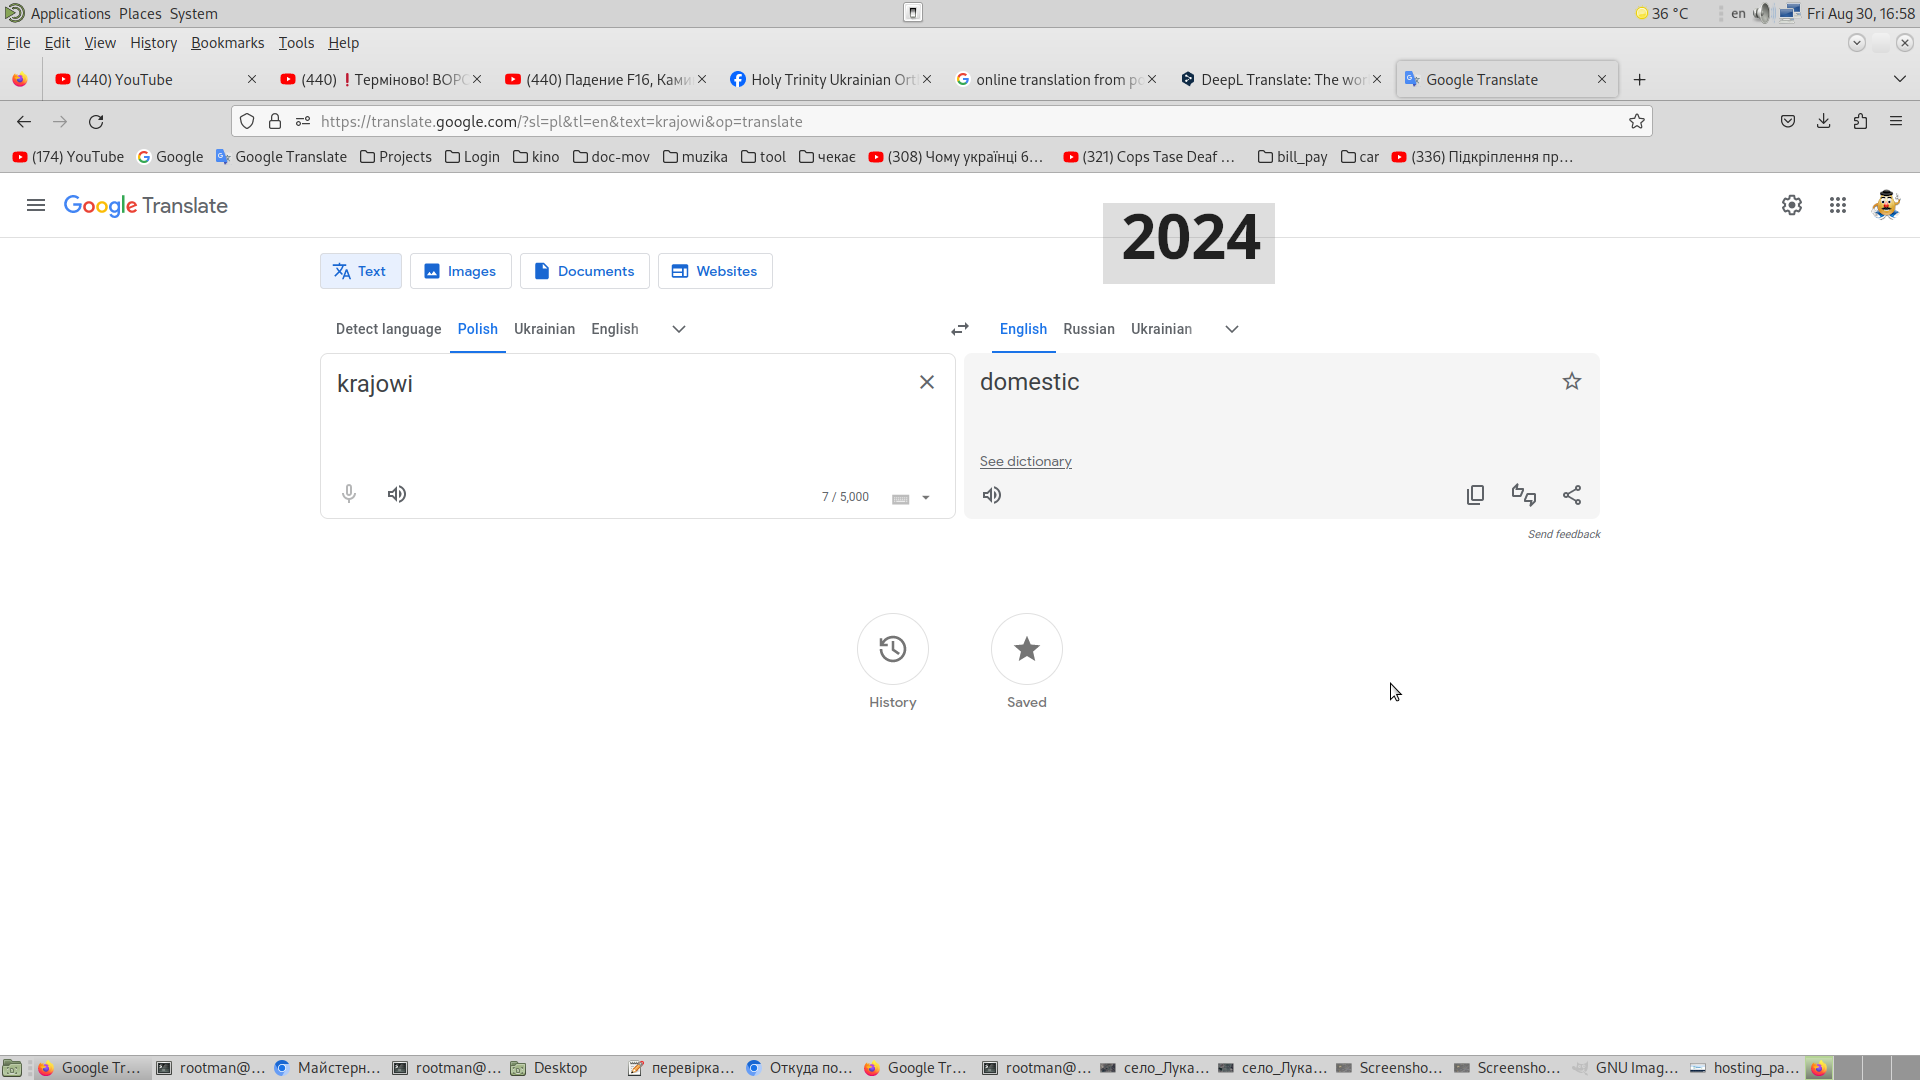Open the input tools keyboard dropdown
Image resolution: width=1920 pixels, height=1080 pixels.
coord(926,498)
